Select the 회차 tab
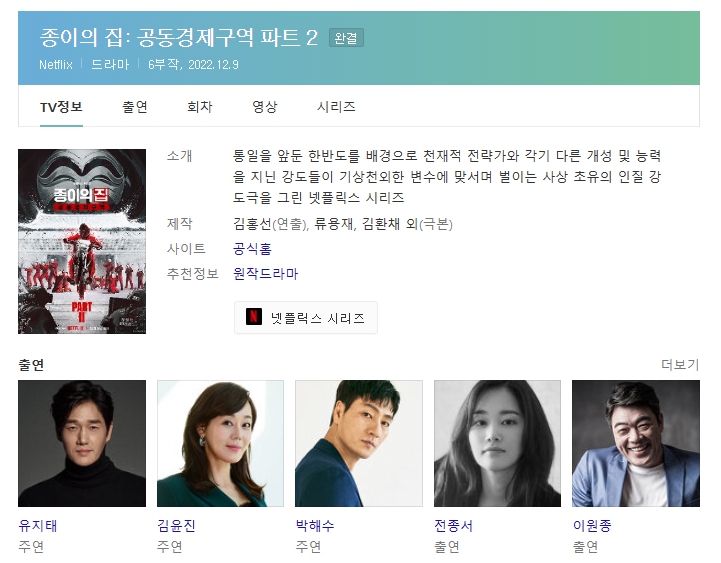Viewport: 721px width, 563px height. coord(200,107)
